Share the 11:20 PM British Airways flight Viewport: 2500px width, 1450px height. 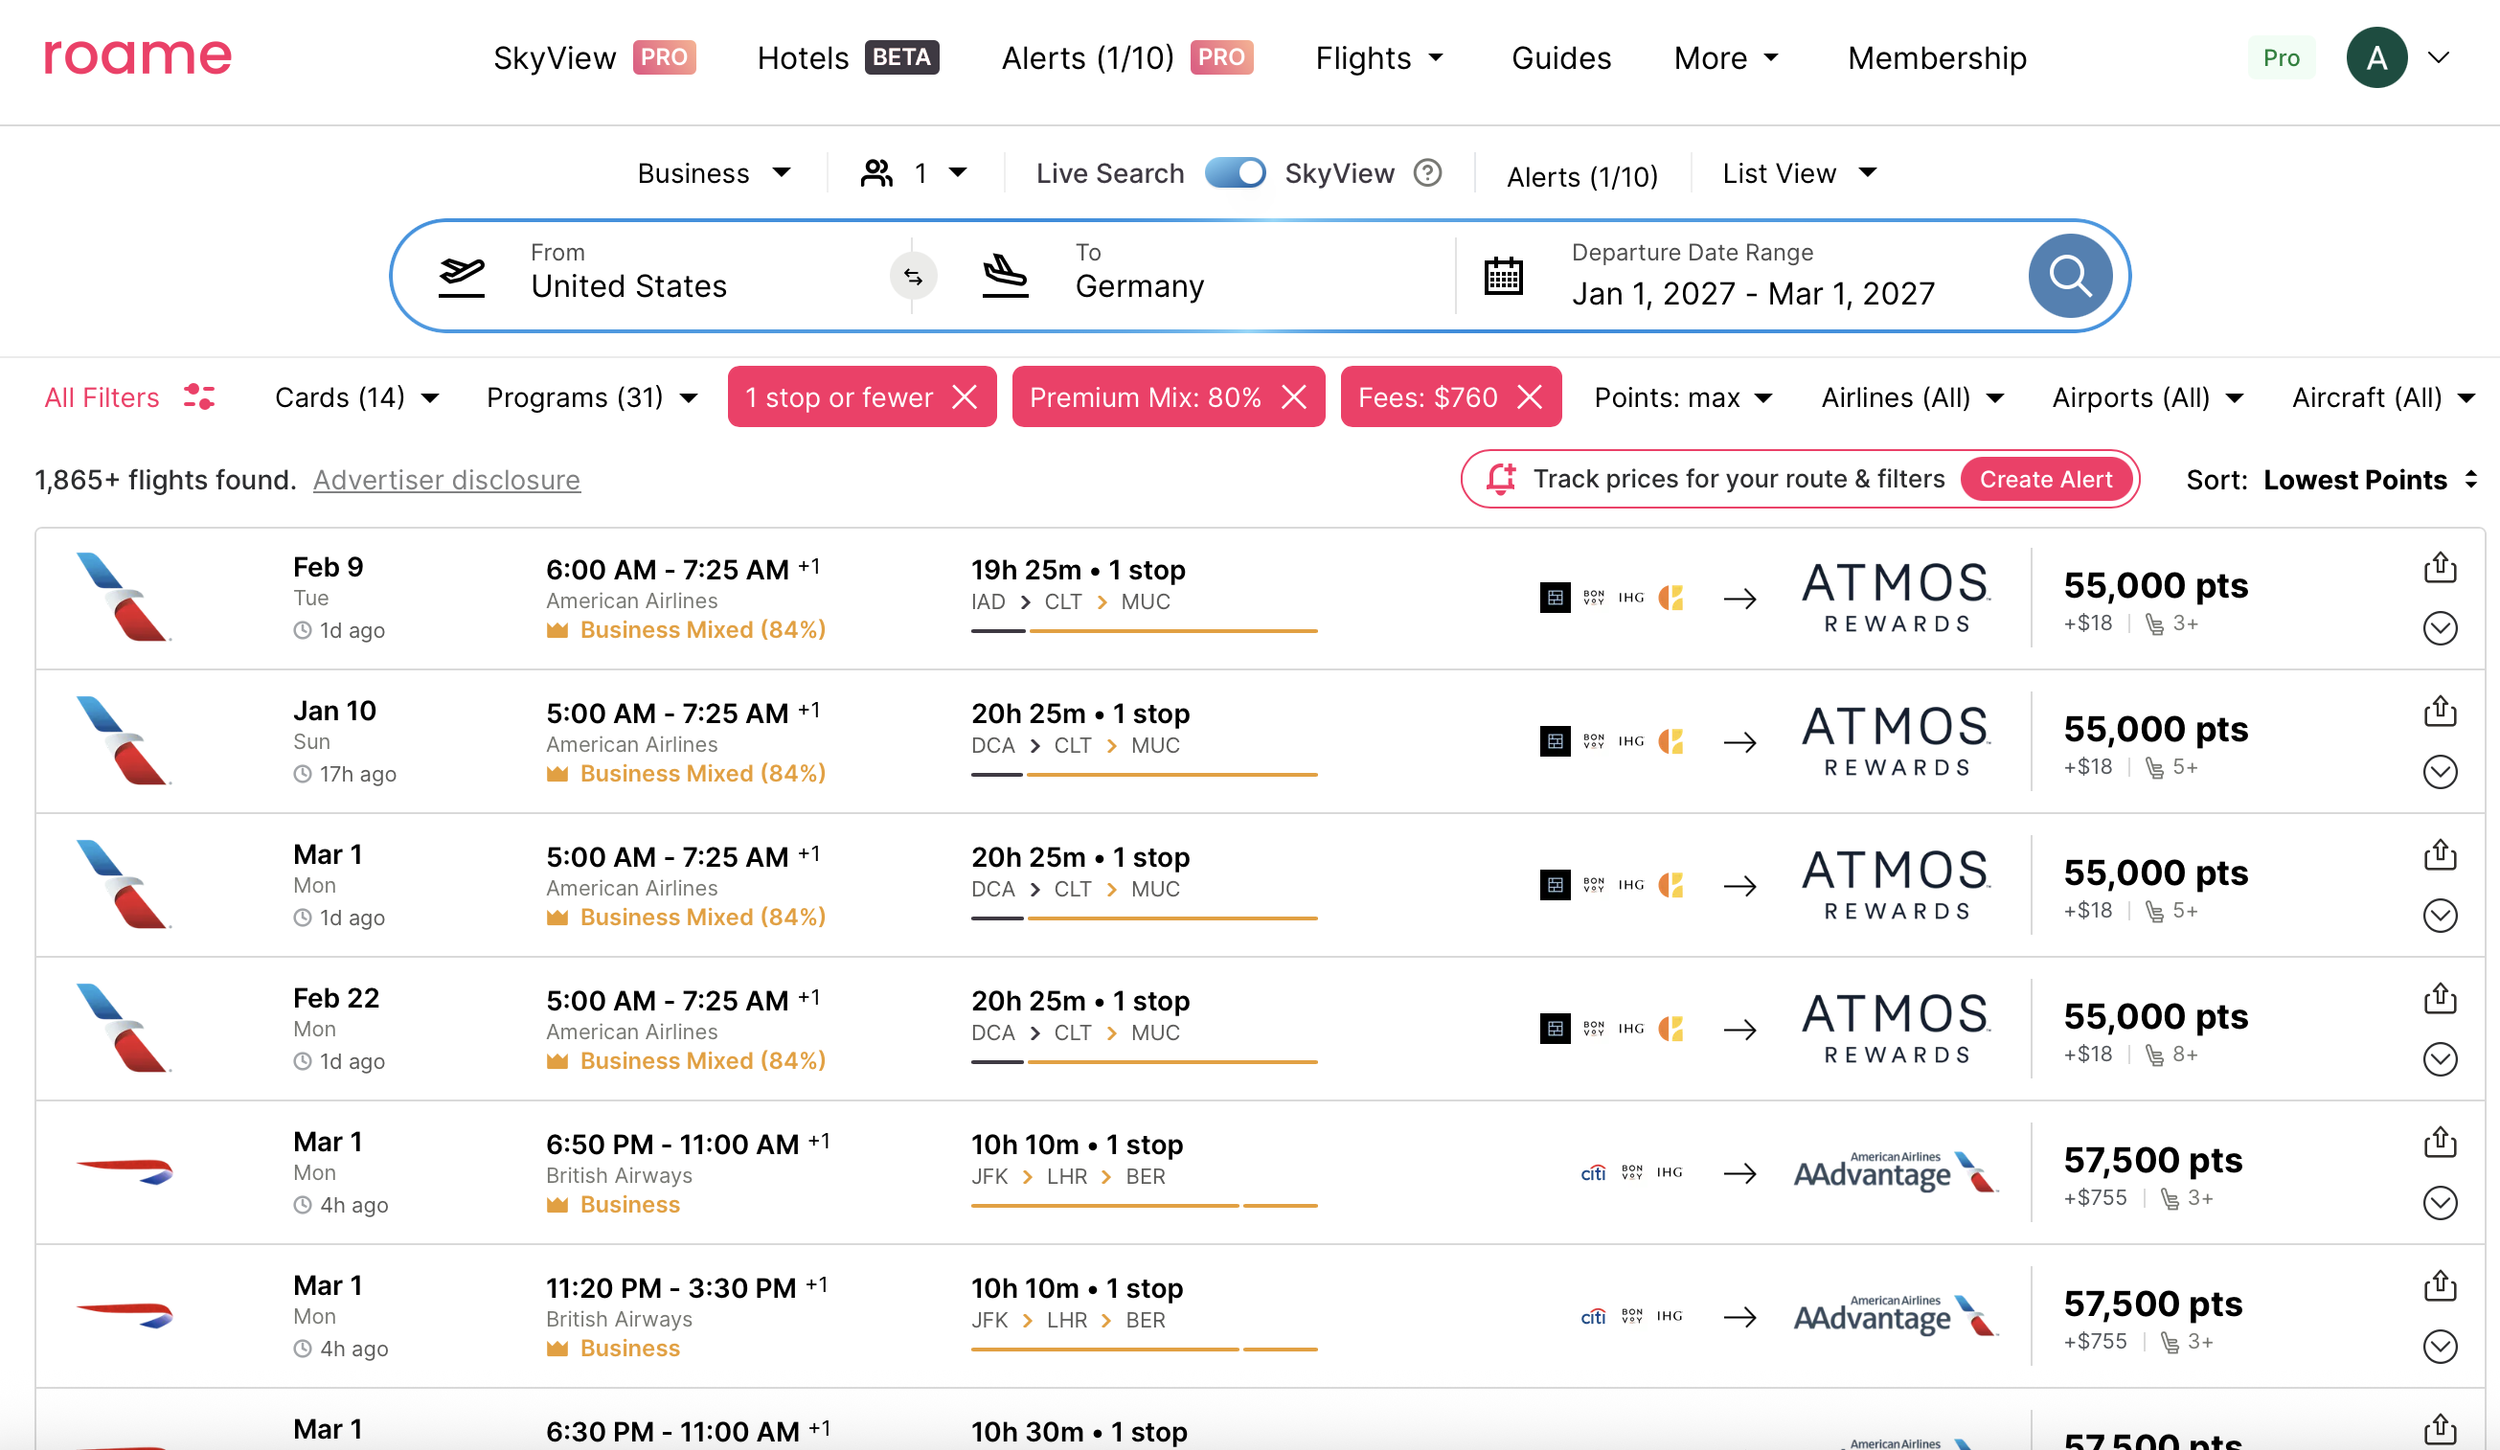2440,1286
